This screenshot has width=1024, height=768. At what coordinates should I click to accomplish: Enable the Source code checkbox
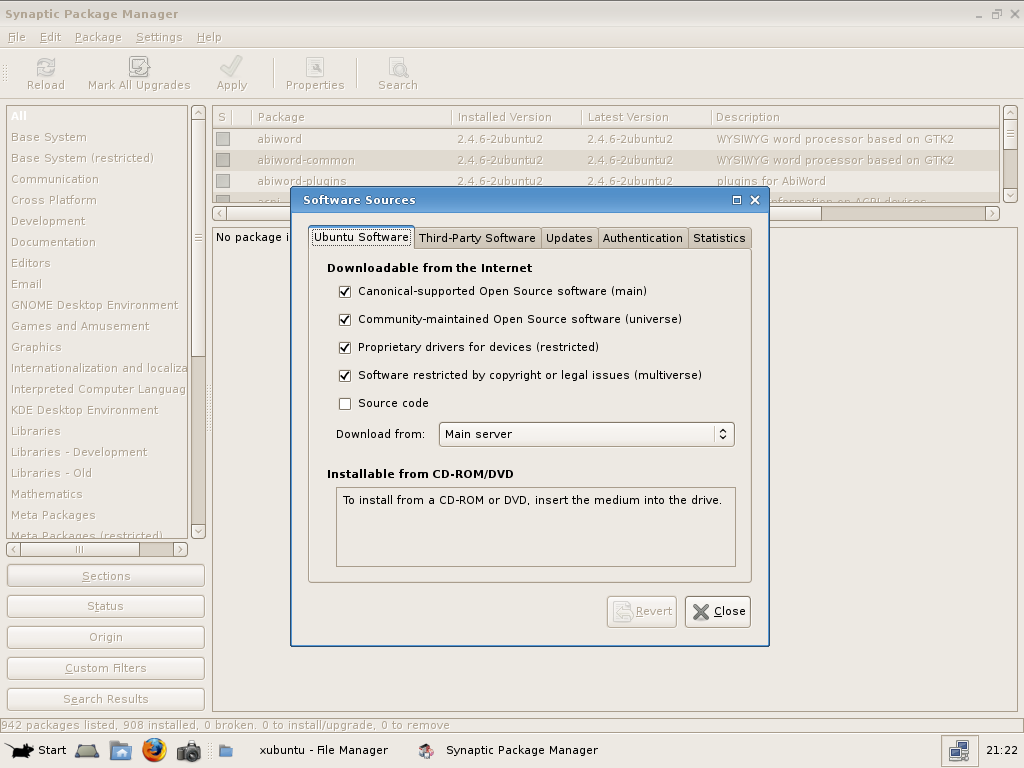click(x=345, y=404)
